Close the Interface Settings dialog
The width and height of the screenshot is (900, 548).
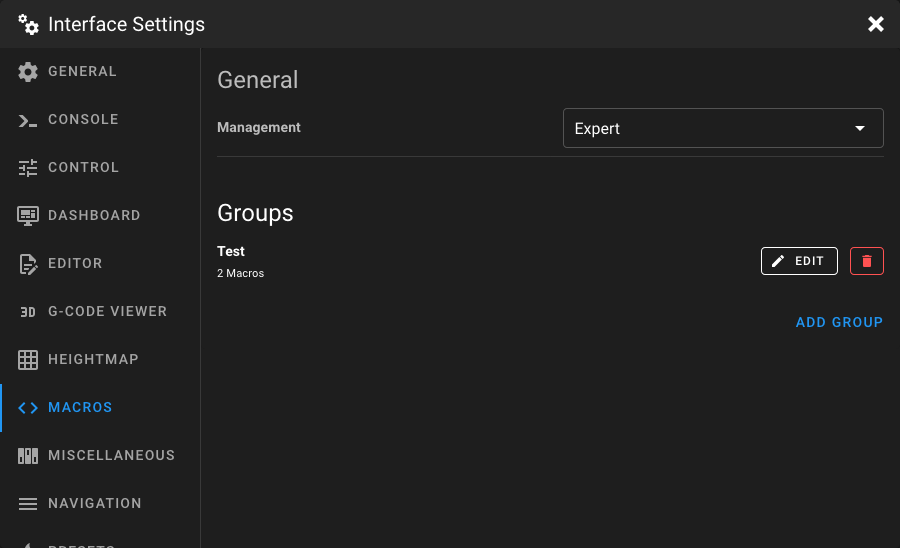pyautogui.click(x=875, y=24)
